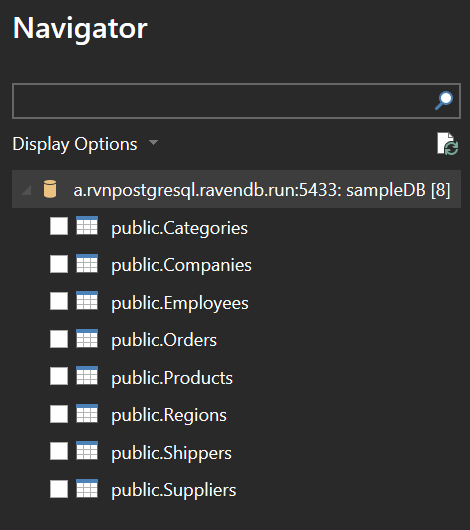This screenshot has width=470, height=530.
Task: Select the public.Products table name
Action: 172,378
